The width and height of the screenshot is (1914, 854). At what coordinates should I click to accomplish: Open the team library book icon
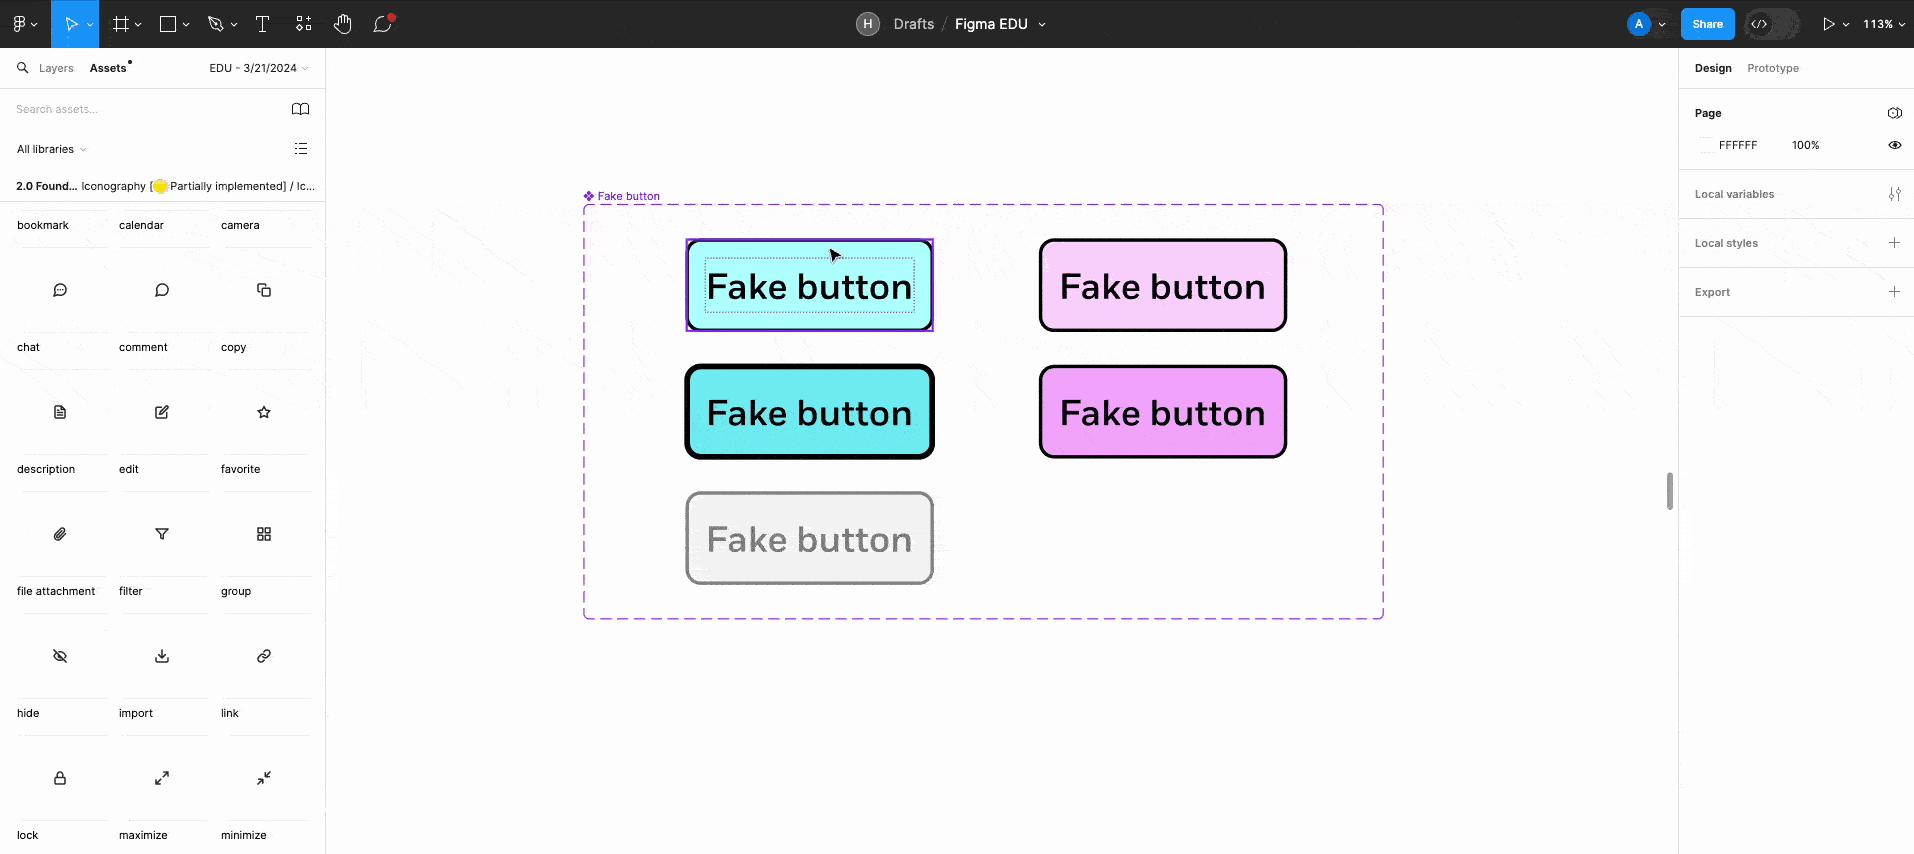tap(300, 109)
